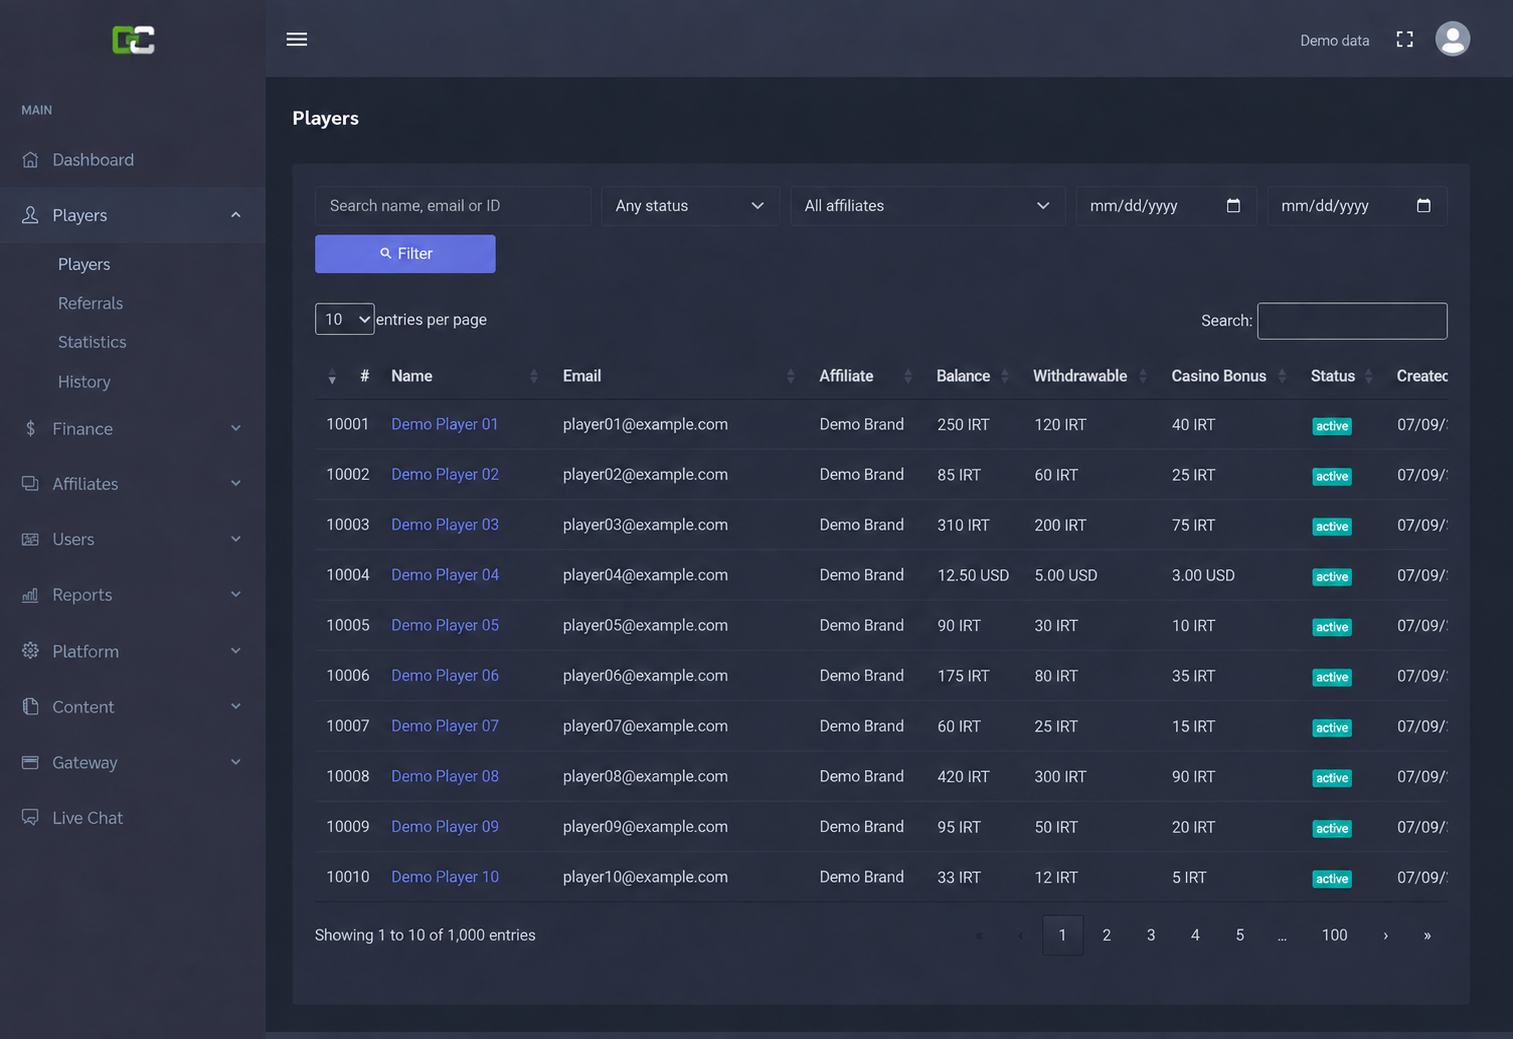1513x1039 pixels.
Task: Go to Dashboard in sidebar
Action: 93,160
